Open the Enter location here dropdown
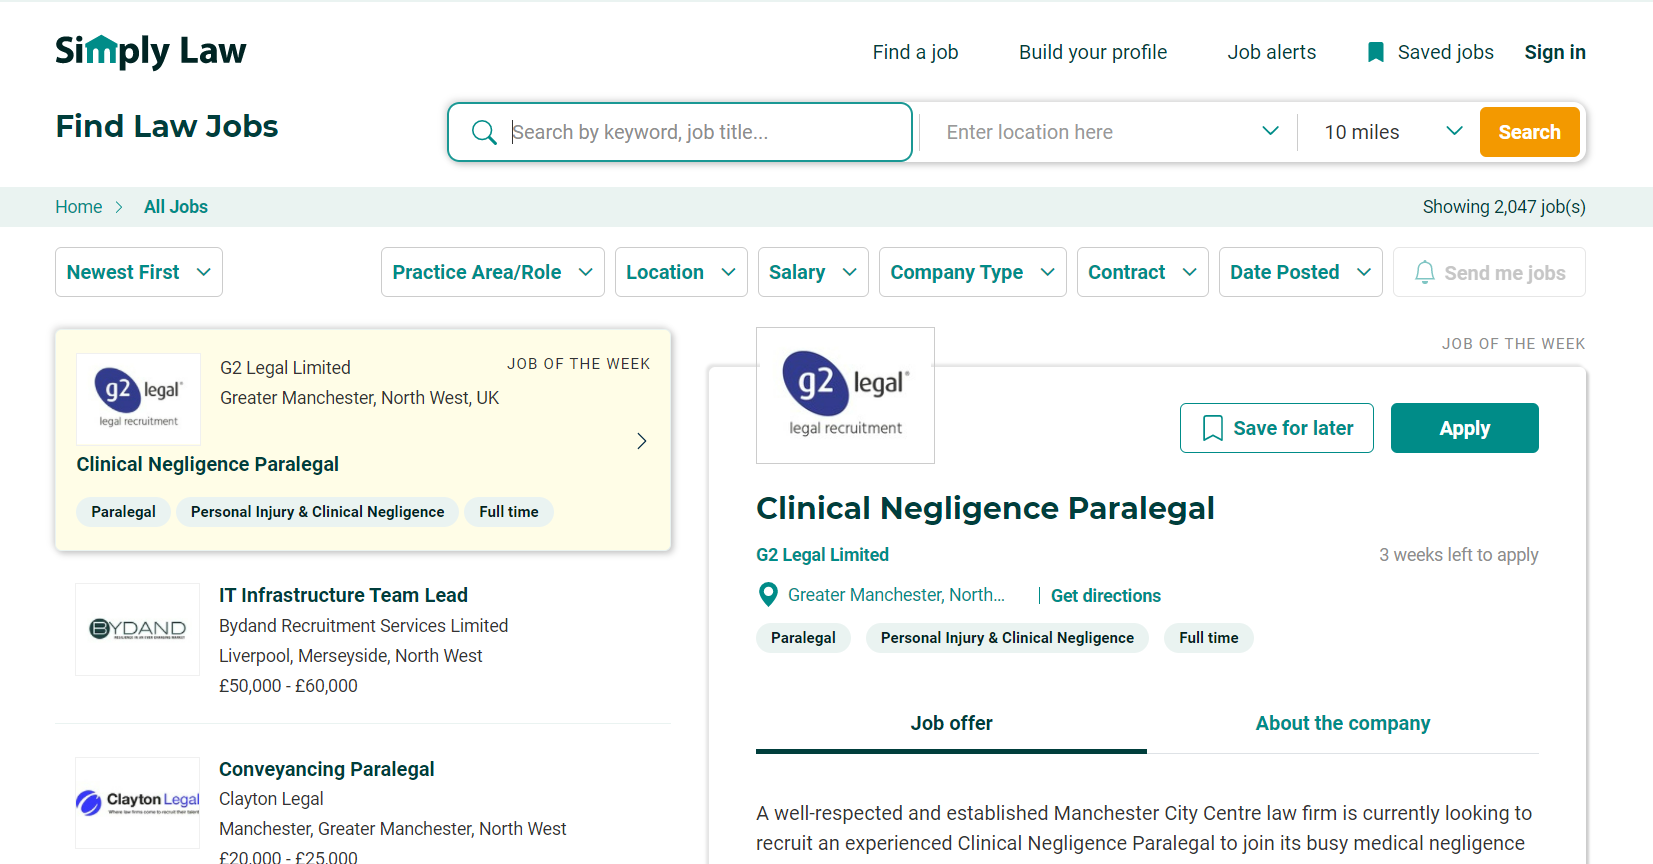Image resolution: width=1653 pixels, height=864 pixels. pos(1110,132)
